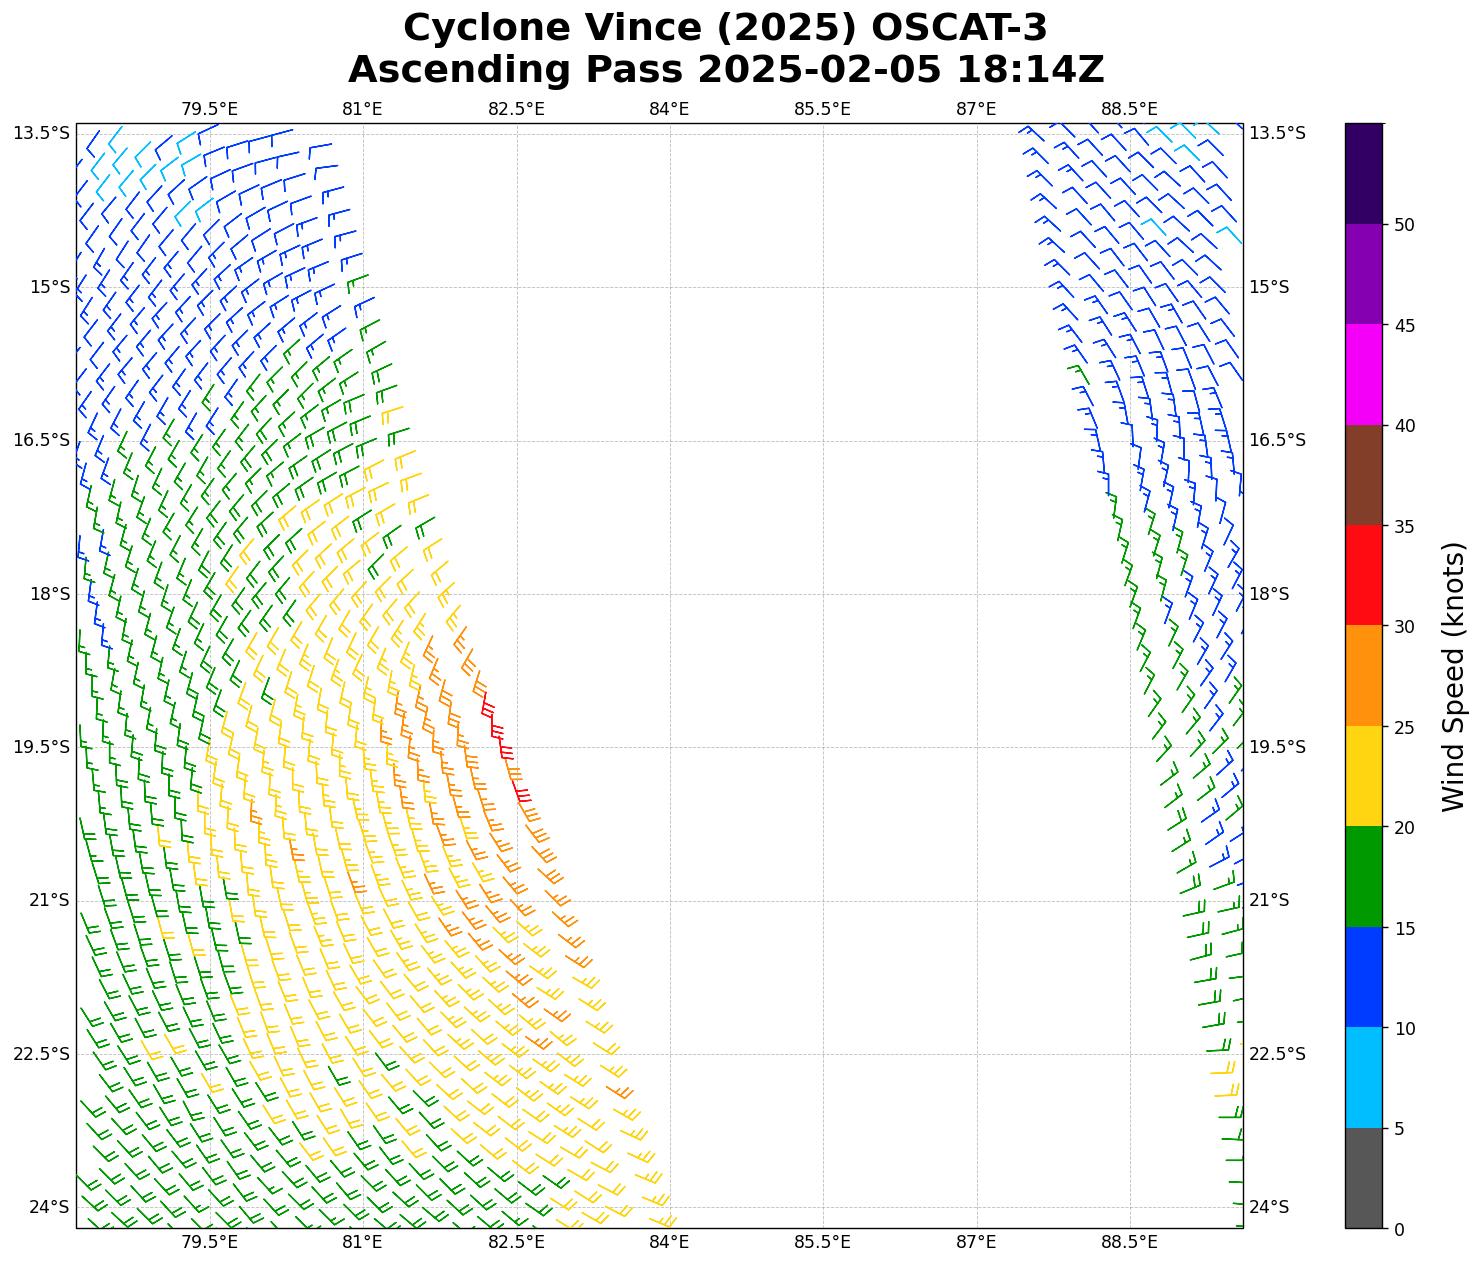Click the "Ascending Pass 2025-02-05 18:14Z" subtitle

click(x=725, y=70)
